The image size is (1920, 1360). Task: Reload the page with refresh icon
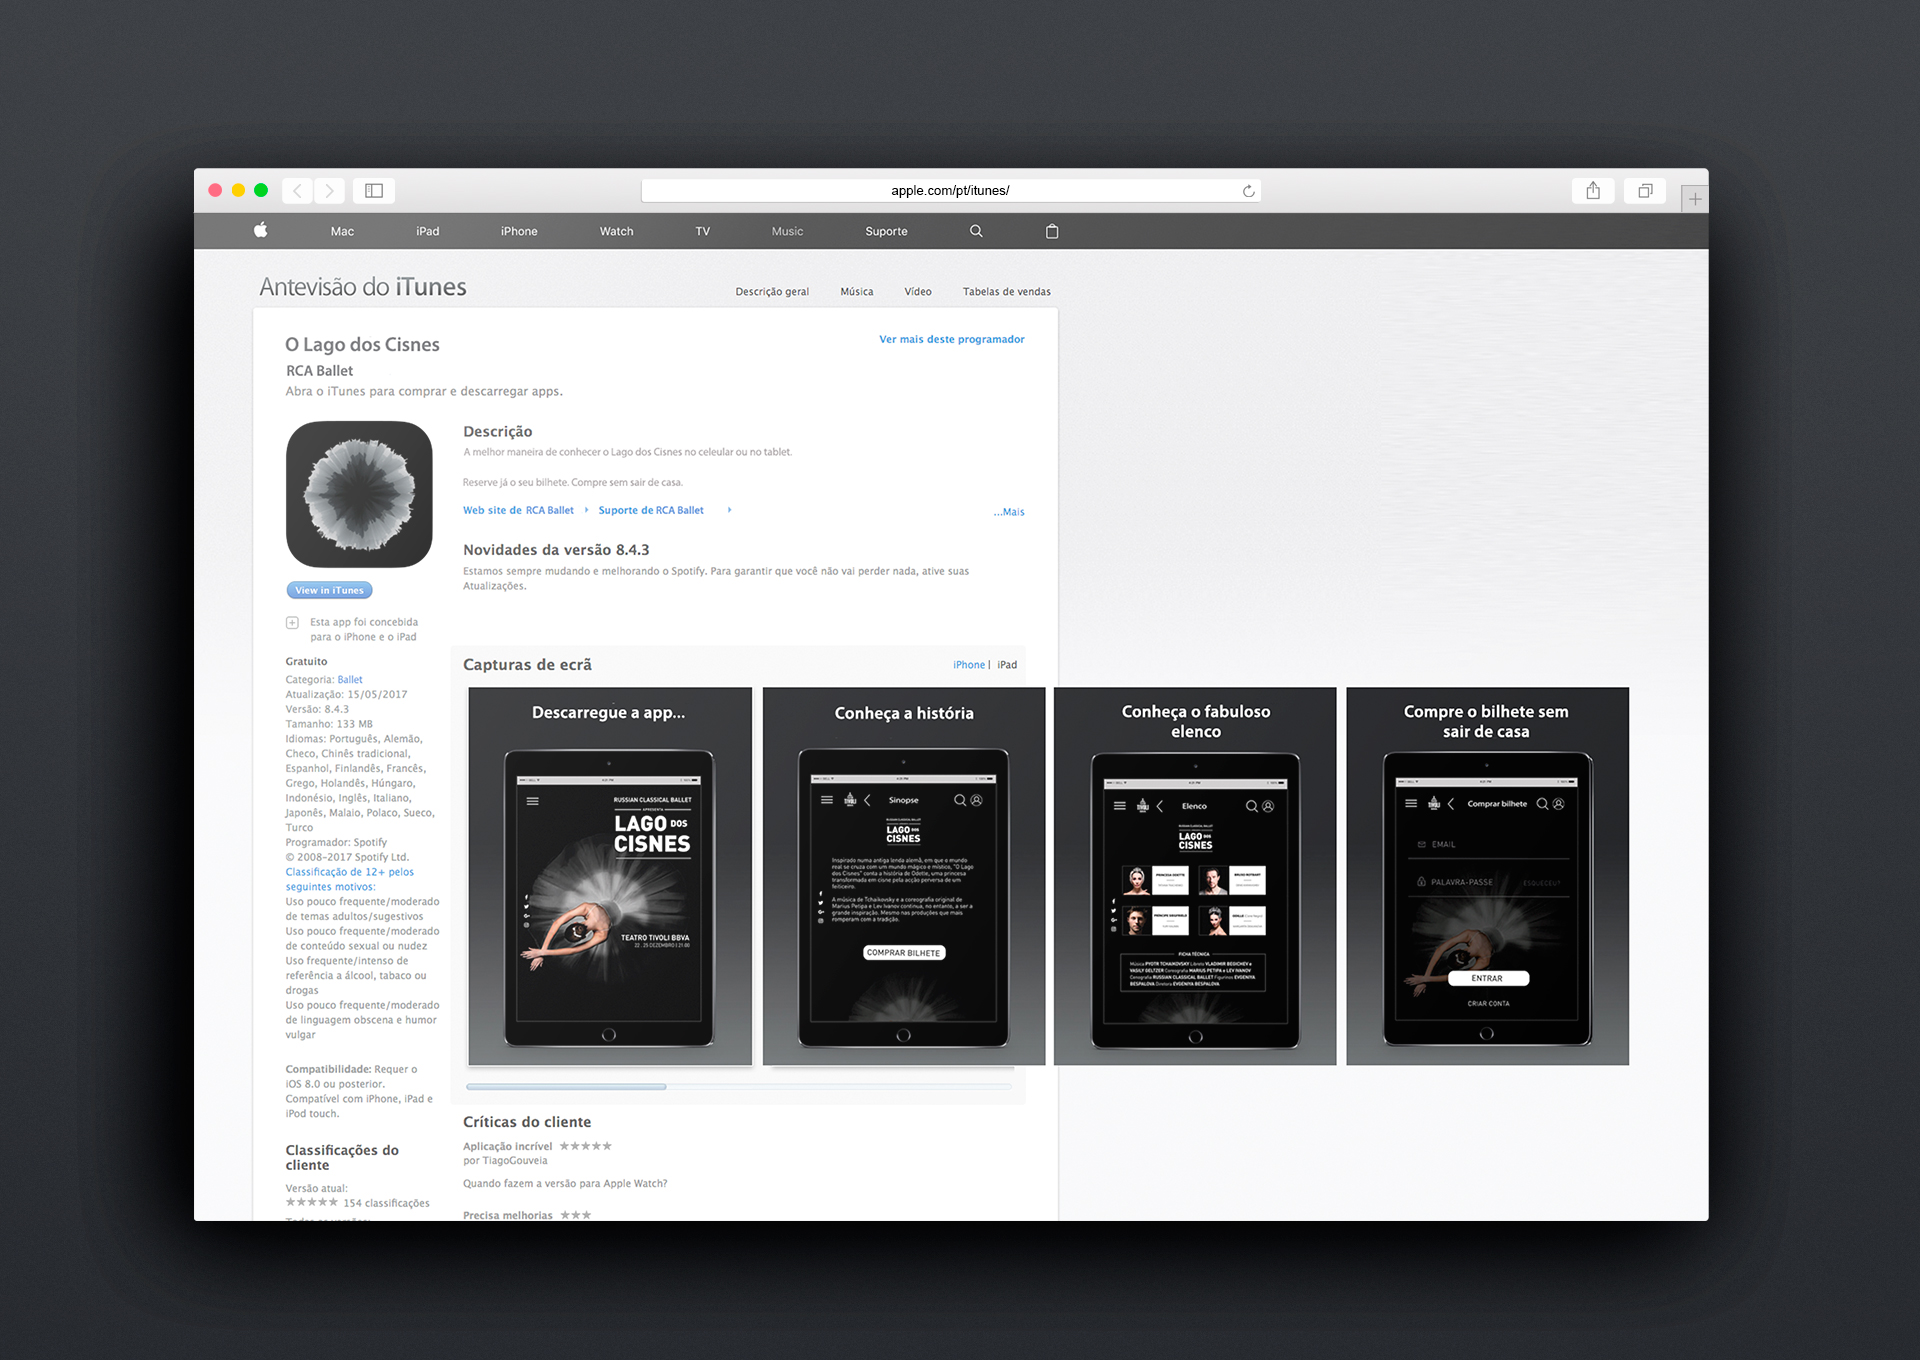(1248, 191)
